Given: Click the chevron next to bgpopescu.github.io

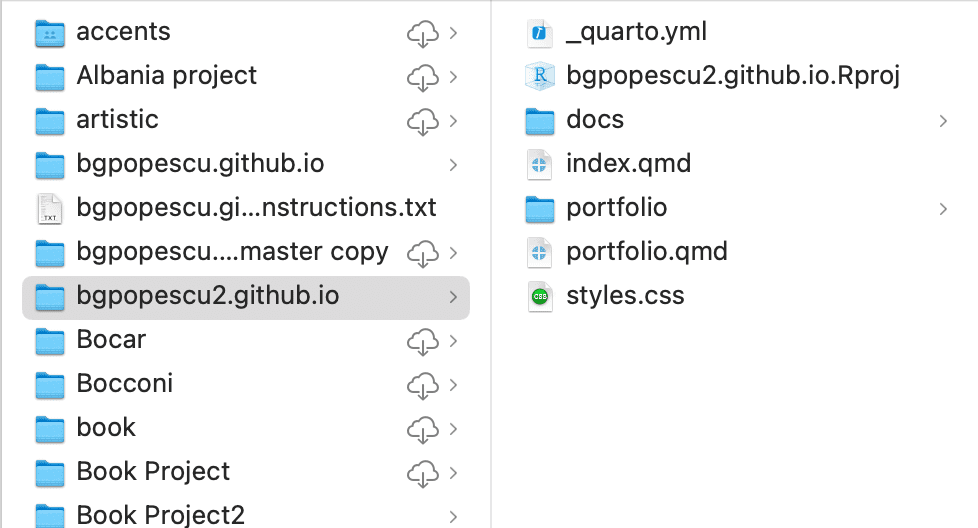Looking at the screenshot, I should tap(453, 165).
